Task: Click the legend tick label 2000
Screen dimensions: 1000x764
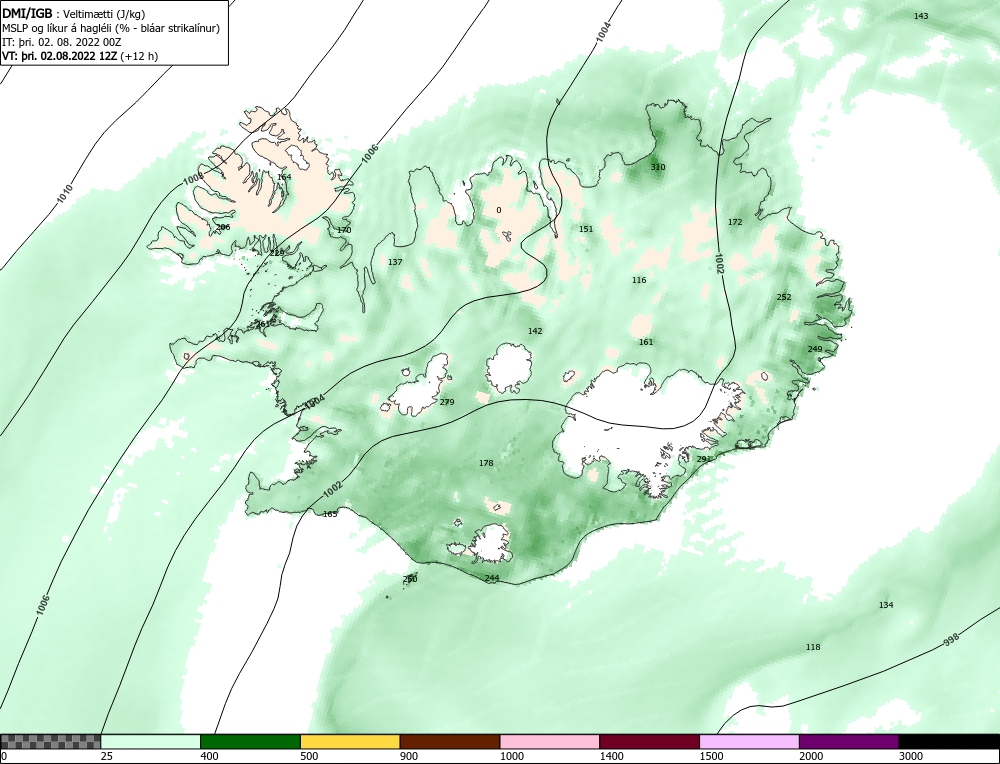Action: pyautogui.click(x=811, y=756)
